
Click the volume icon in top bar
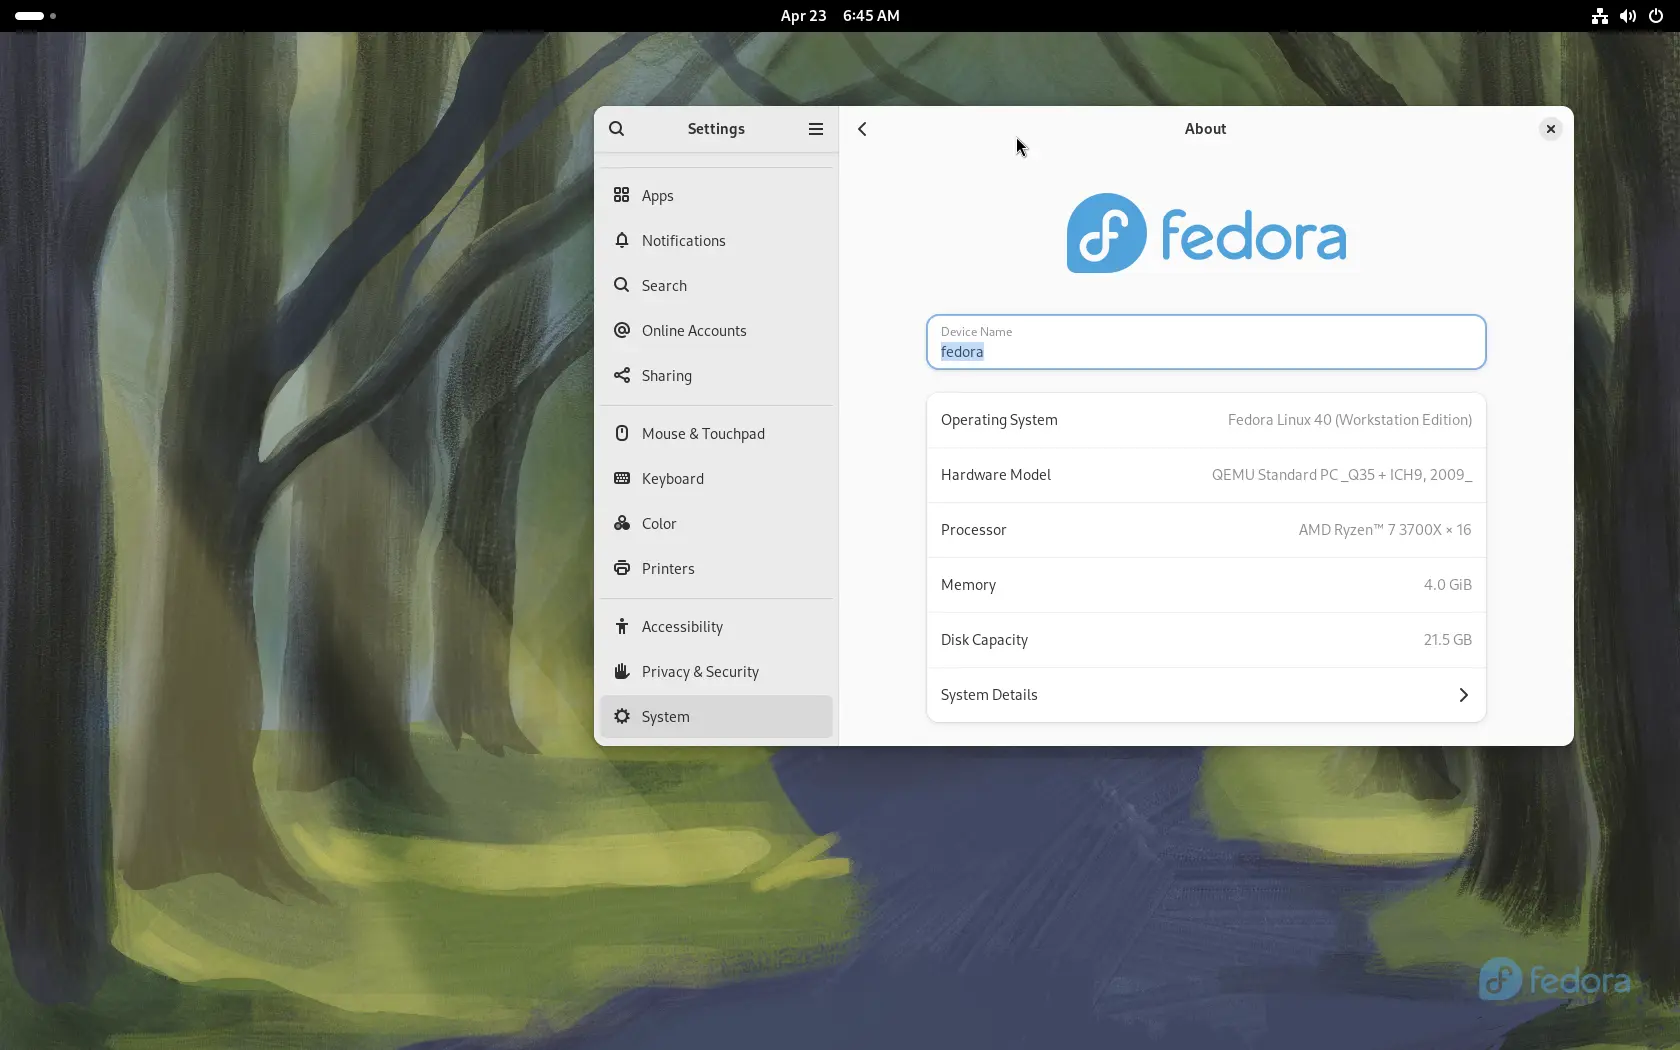click(x=1628, y=16)
